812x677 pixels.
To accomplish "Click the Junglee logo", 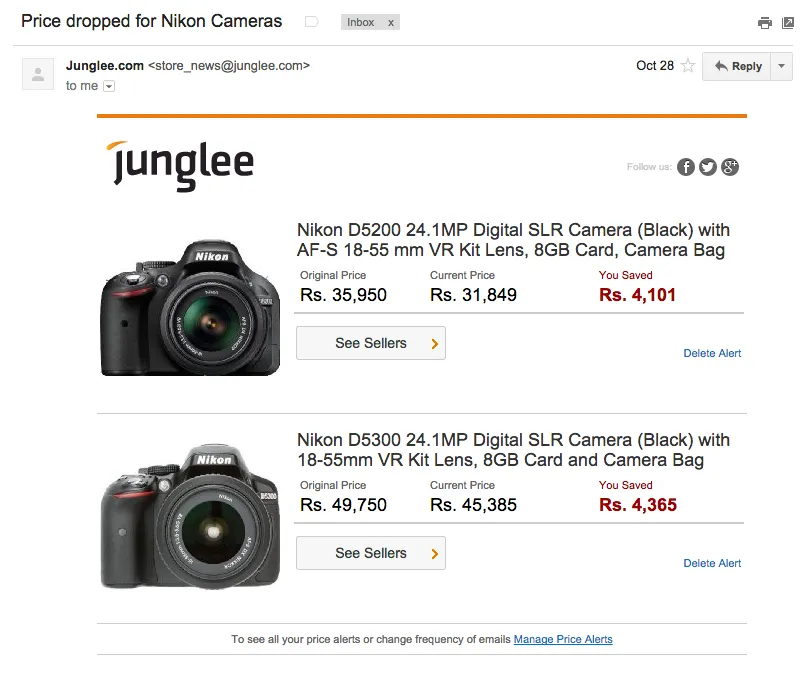I will pos(180,164).
